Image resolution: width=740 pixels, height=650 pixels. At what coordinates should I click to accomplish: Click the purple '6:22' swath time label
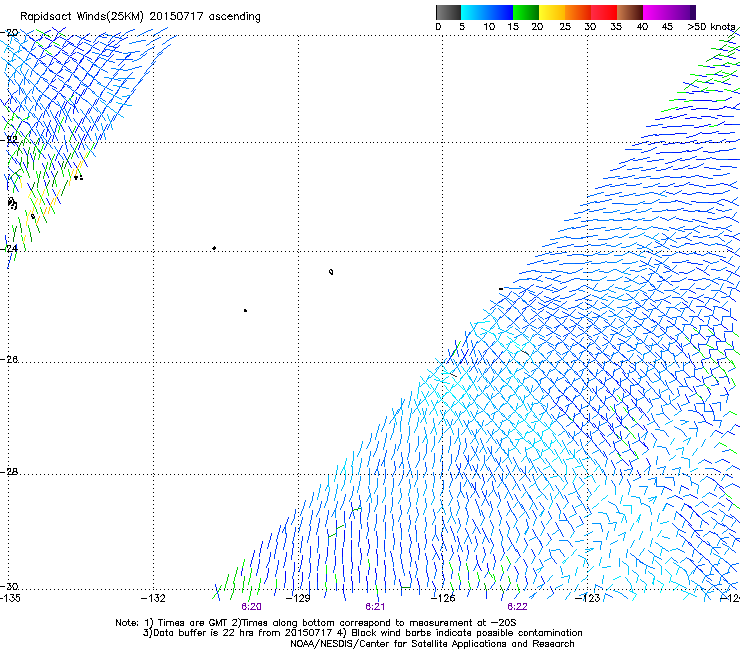[x=517, y=607]
